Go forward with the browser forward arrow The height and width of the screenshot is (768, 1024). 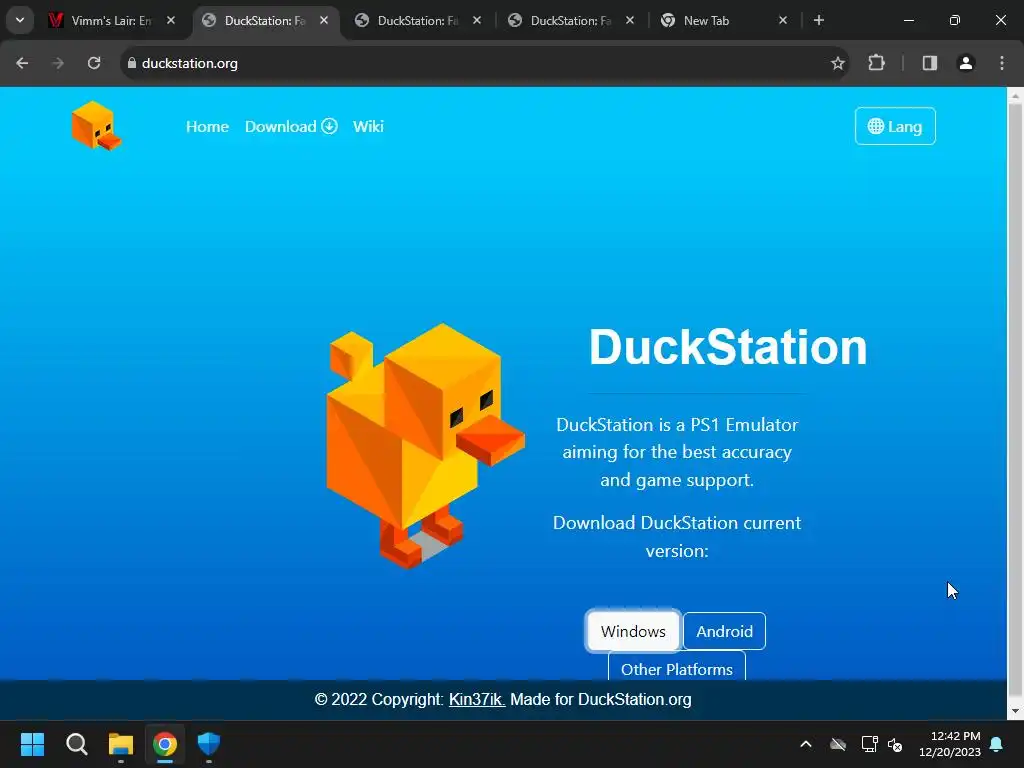coord(58,63)
